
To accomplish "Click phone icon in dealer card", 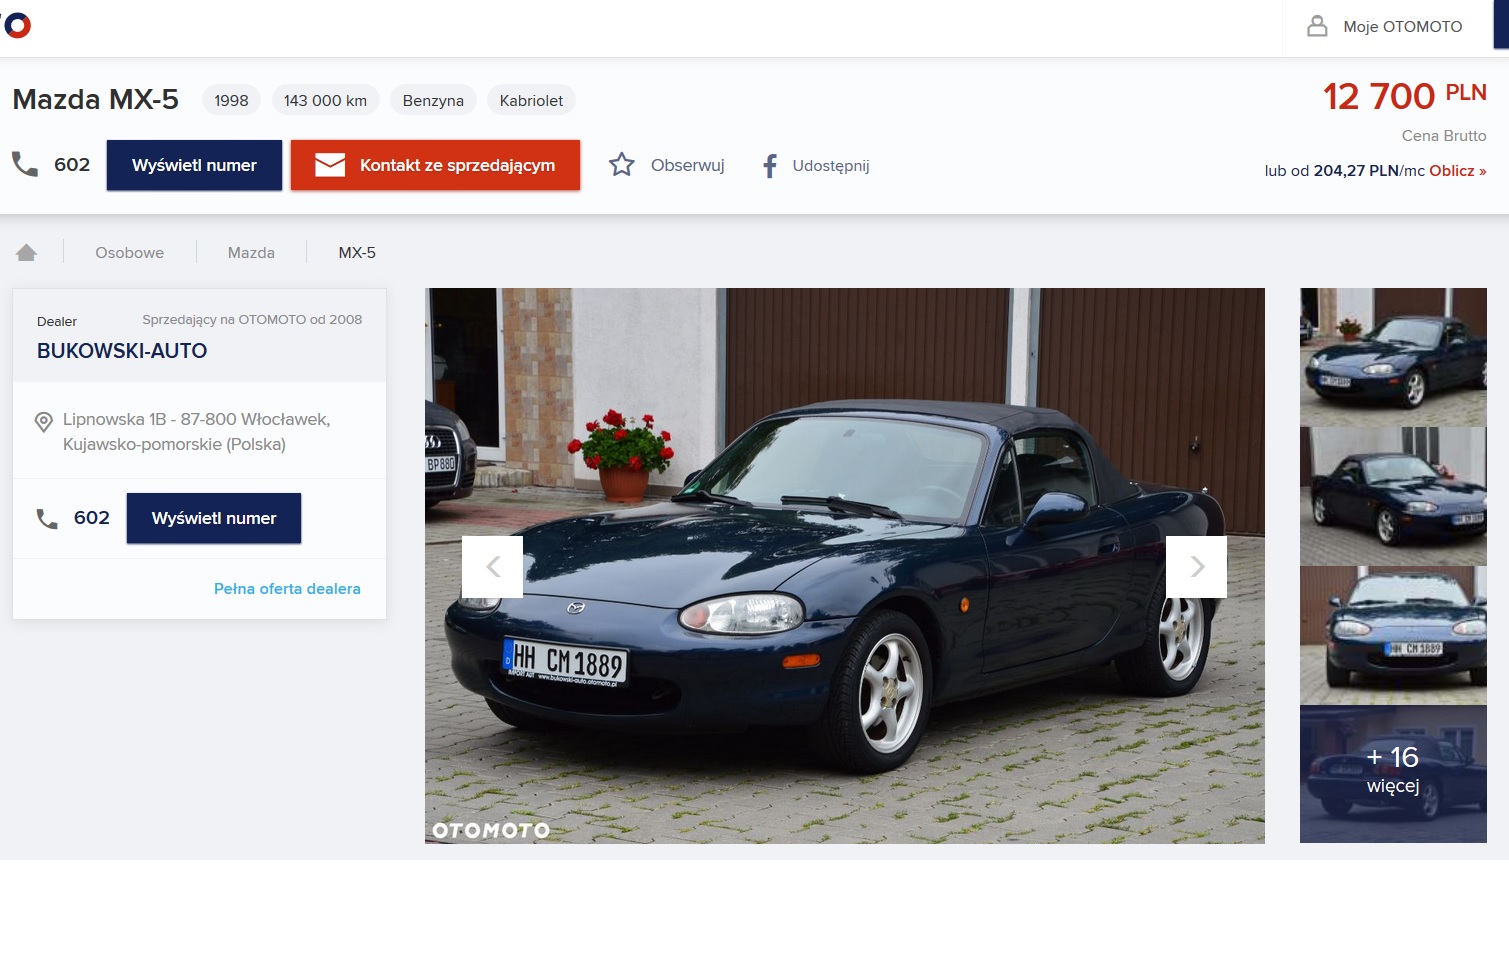I will 47,518.
